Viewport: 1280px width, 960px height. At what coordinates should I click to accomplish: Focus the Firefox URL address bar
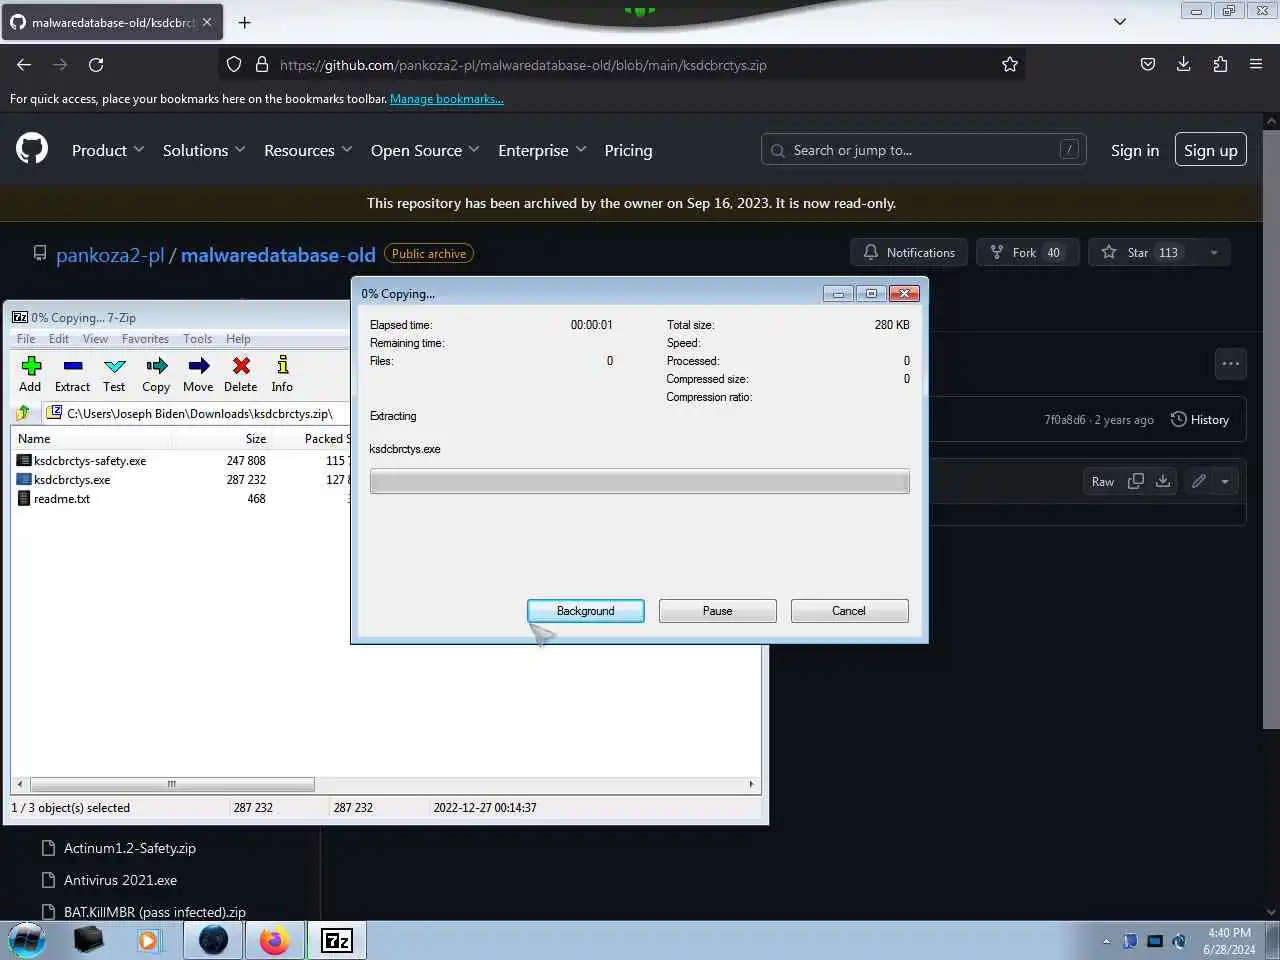pos(620,65)
